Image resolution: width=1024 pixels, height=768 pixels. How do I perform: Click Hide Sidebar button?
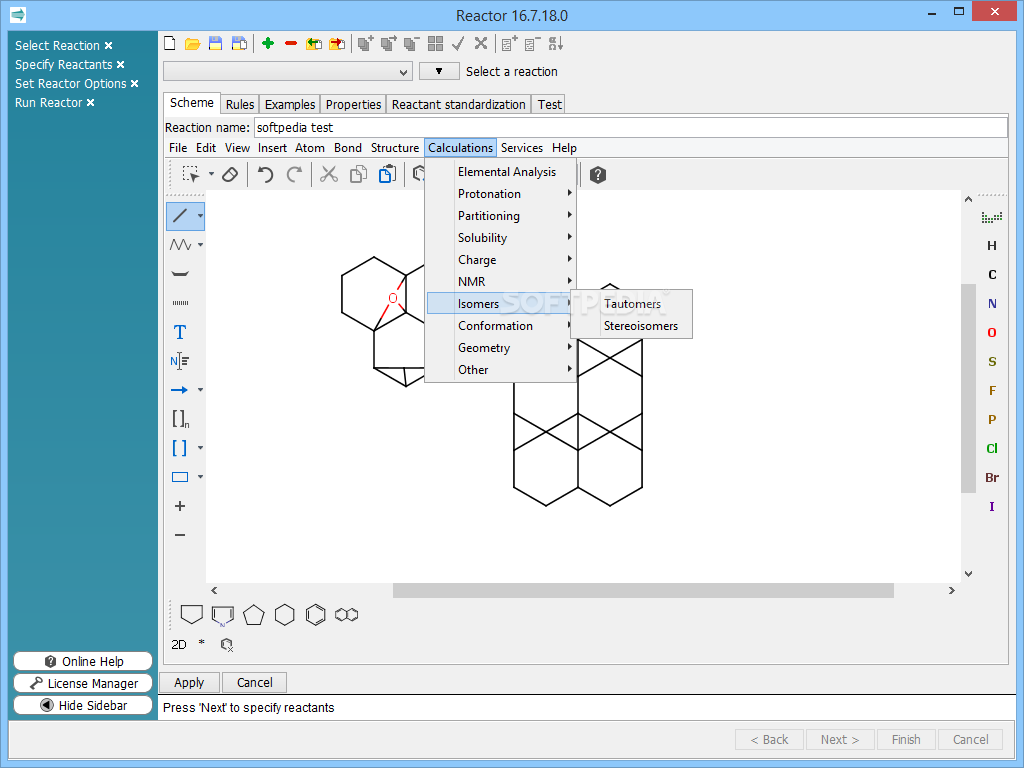click(83, 705)
